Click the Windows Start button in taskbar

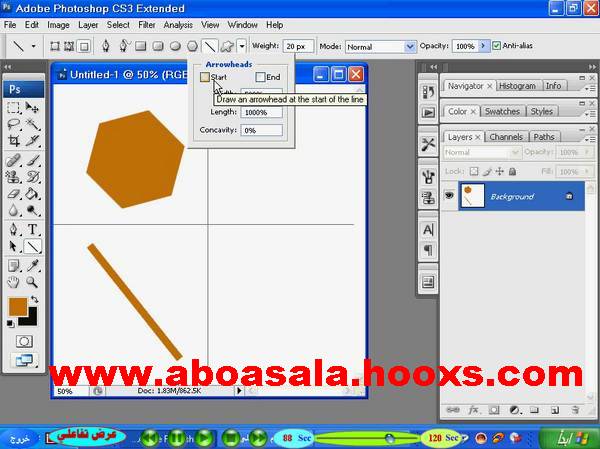tap(569, 438)
